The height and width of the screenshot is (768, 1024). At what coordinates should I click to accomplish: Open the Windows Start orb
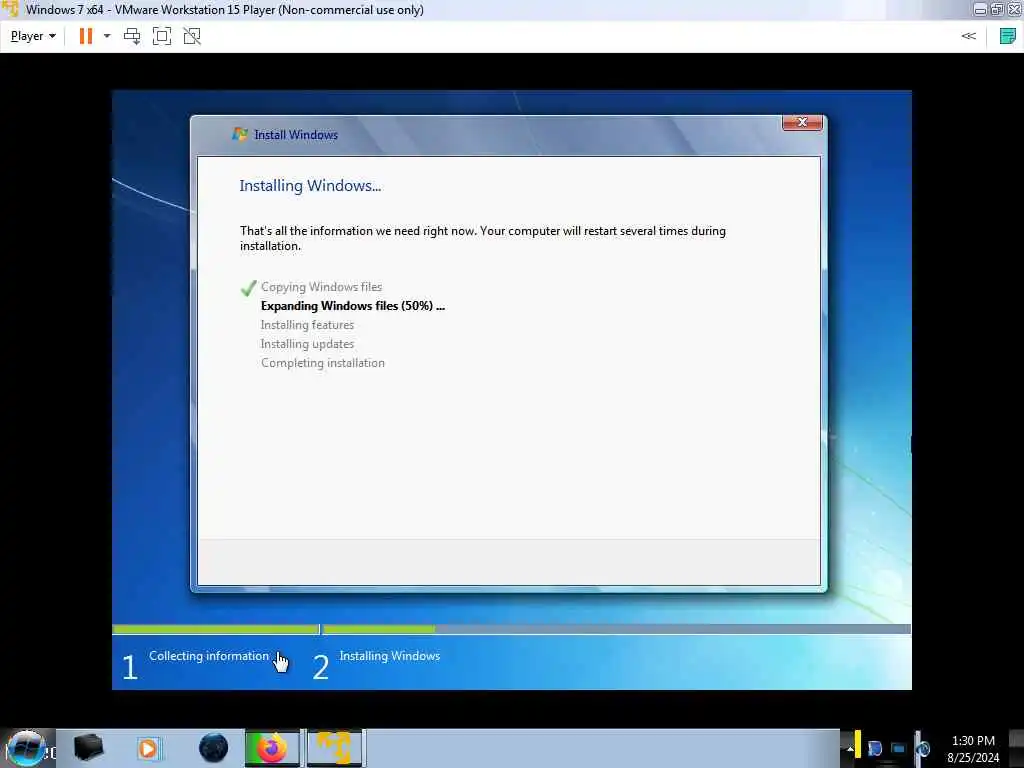click(27, 748)
